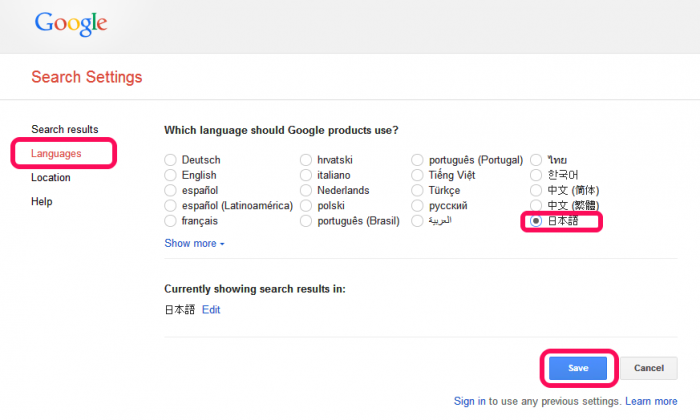Click the blue Save button
The image size is (700, 420).
(x=578, y=368)
